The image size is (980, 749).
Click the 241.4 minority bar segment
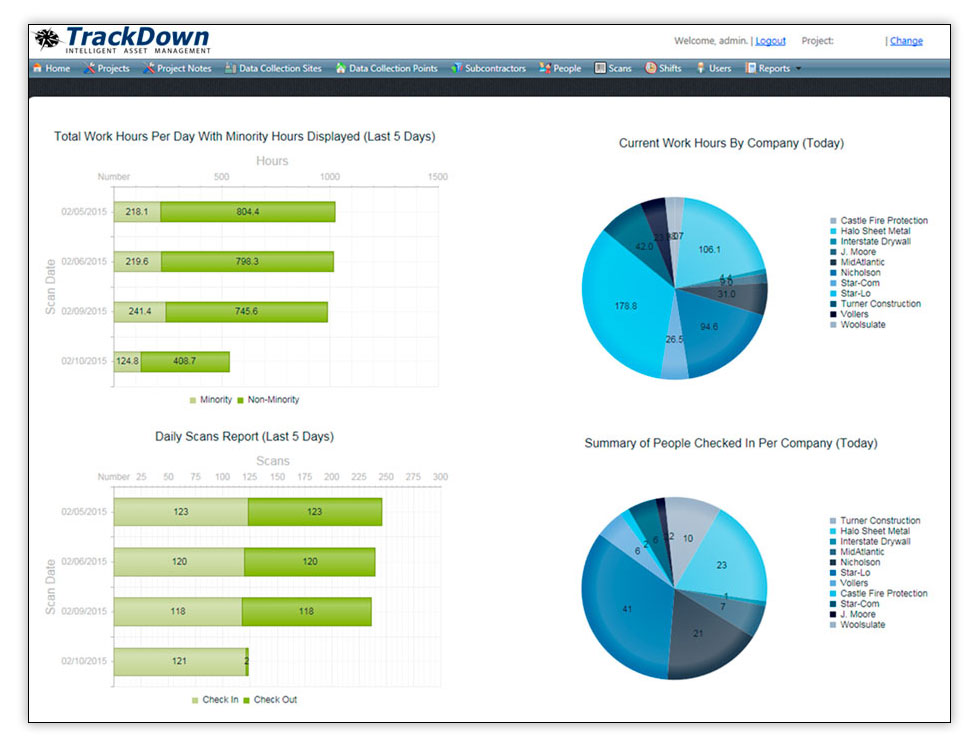(x=140, y=311)
